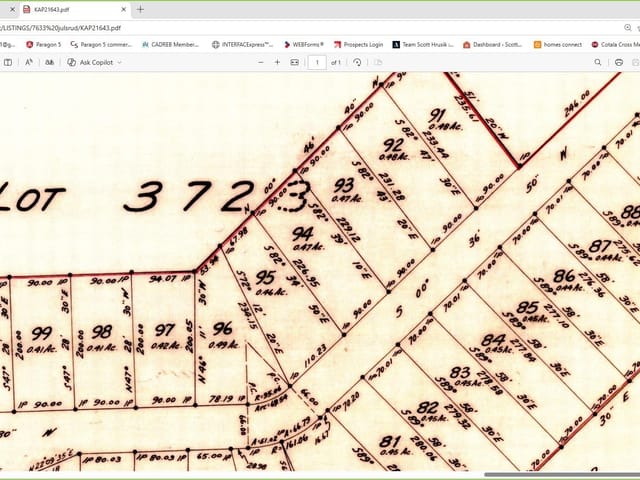
Task: Click the page number input field
Action: (317, 62)
